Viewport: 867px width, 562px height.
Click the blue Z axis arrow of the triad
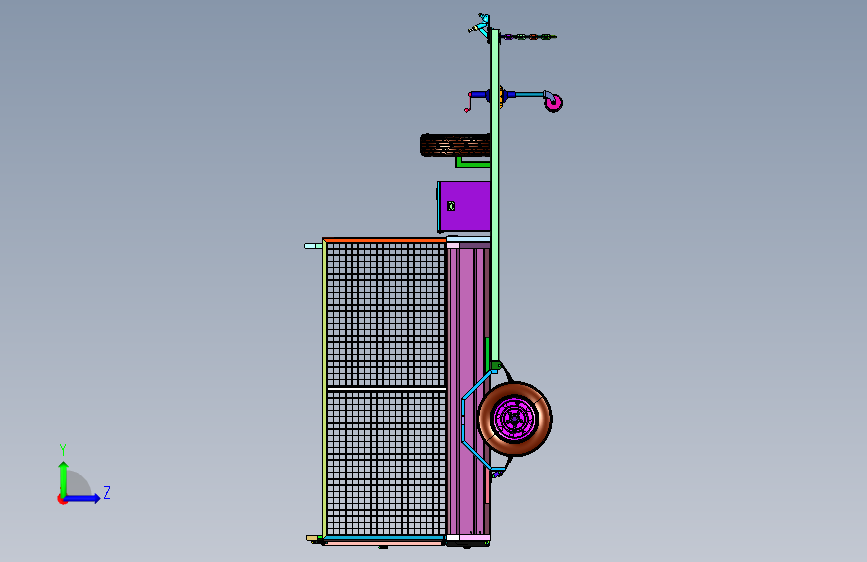pos(83,498)
